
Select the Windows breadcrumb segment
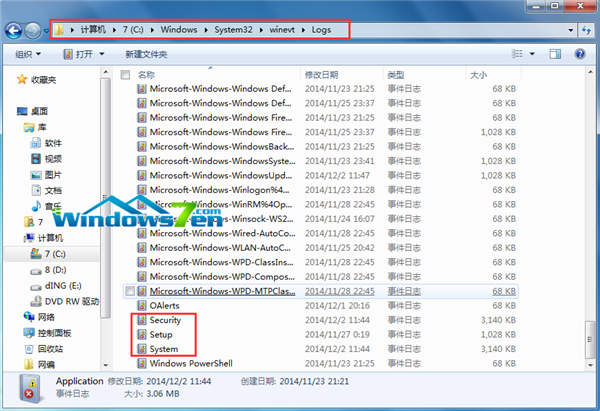pos(179,29)
